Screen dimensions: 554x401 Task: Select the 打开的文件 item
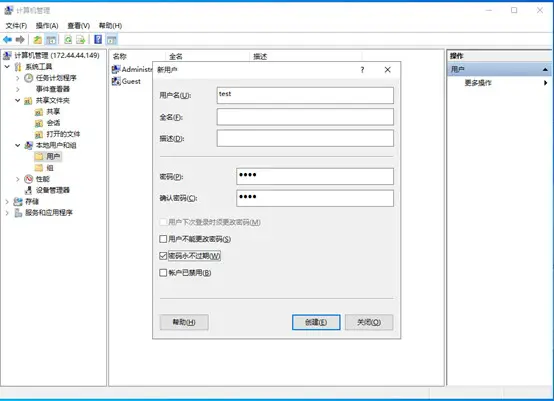click(63, 134)
